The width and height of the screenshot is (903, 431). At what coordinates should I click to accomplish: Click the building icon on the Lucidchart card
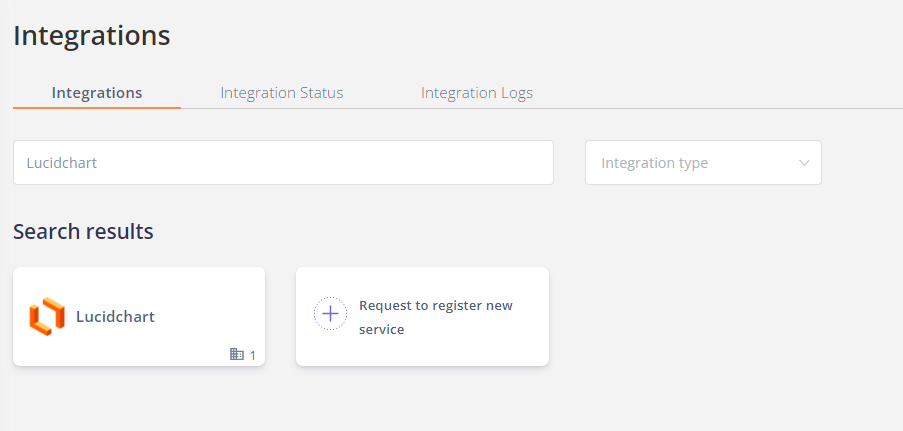tap(237, 354)
